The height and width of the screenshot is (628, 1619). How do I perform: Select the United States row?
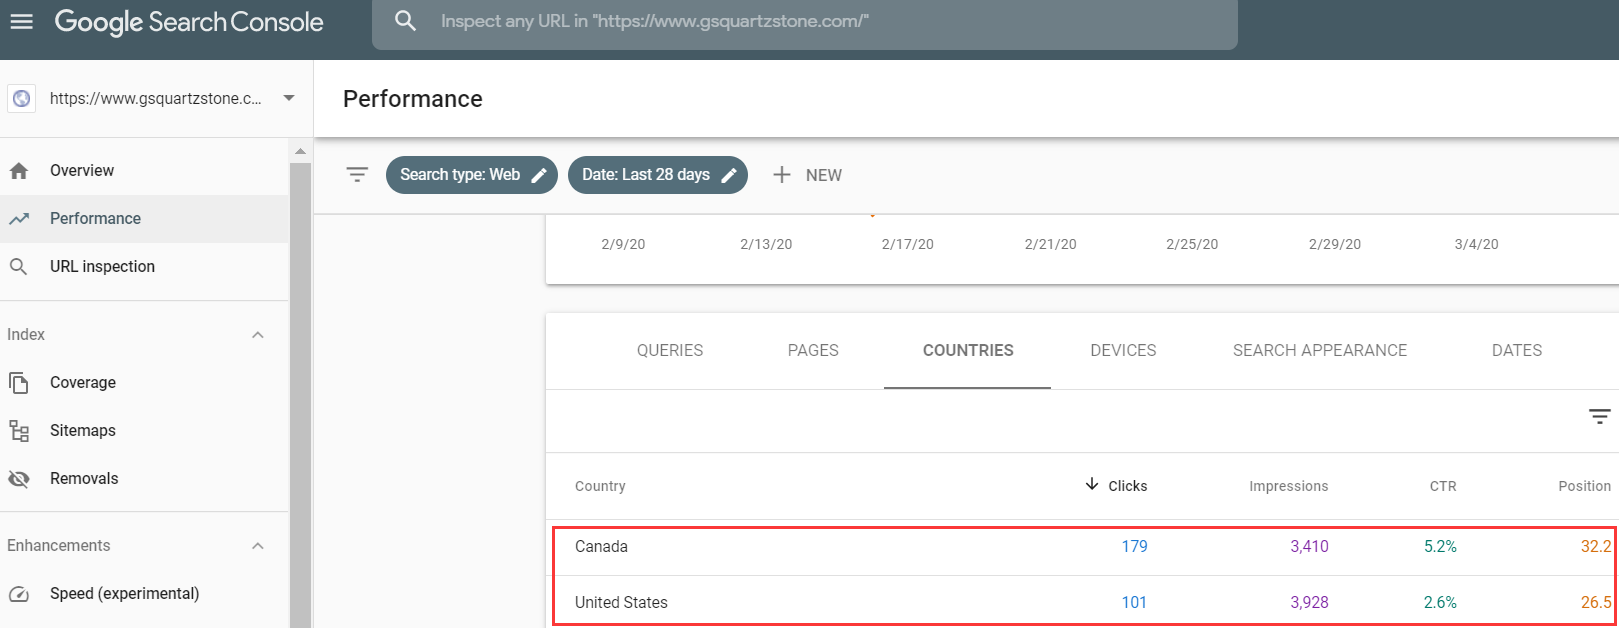[1083, 602]
